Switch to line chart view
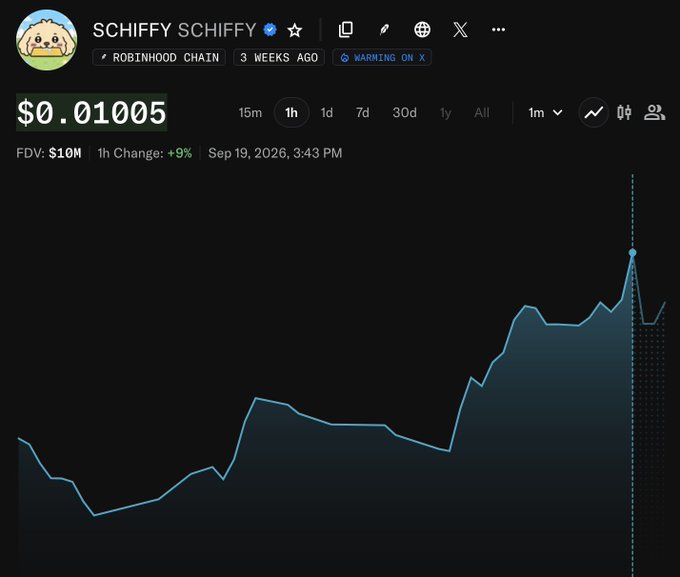This screenshot has width=680, height=577. coord(593,113)
